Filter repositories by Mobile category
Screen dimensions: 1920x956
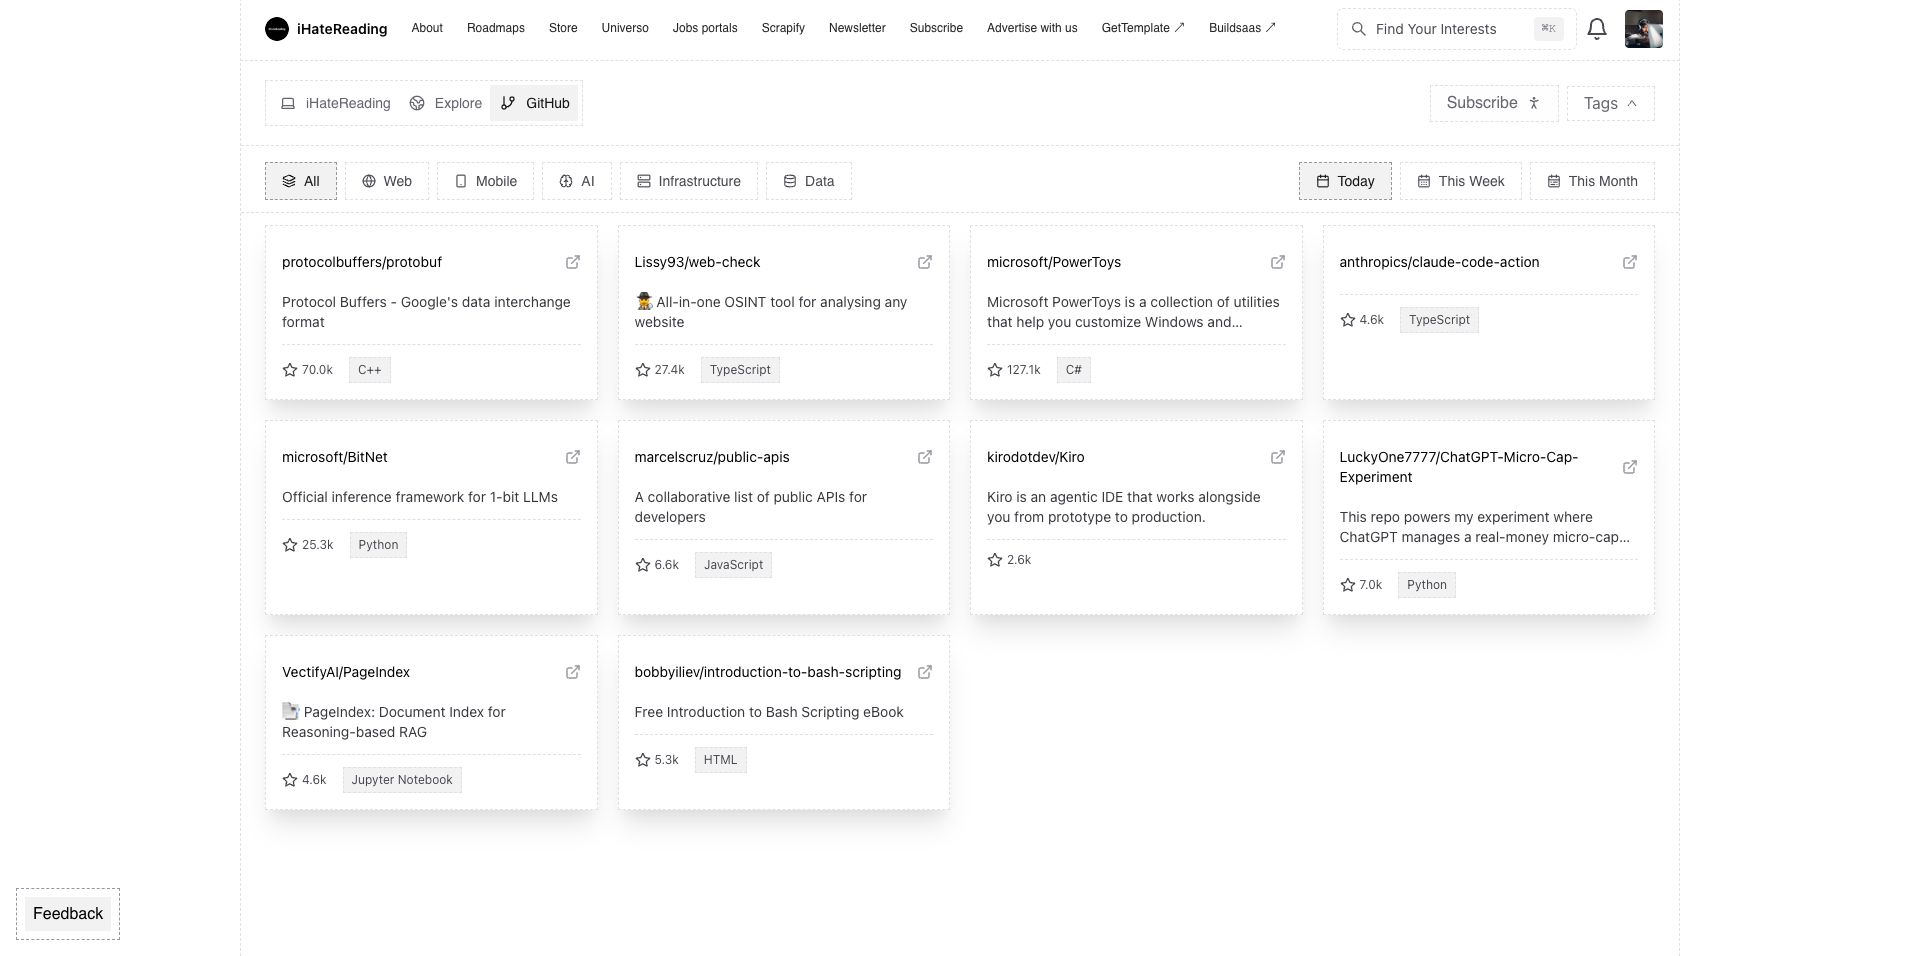click(x=485, y=181)
